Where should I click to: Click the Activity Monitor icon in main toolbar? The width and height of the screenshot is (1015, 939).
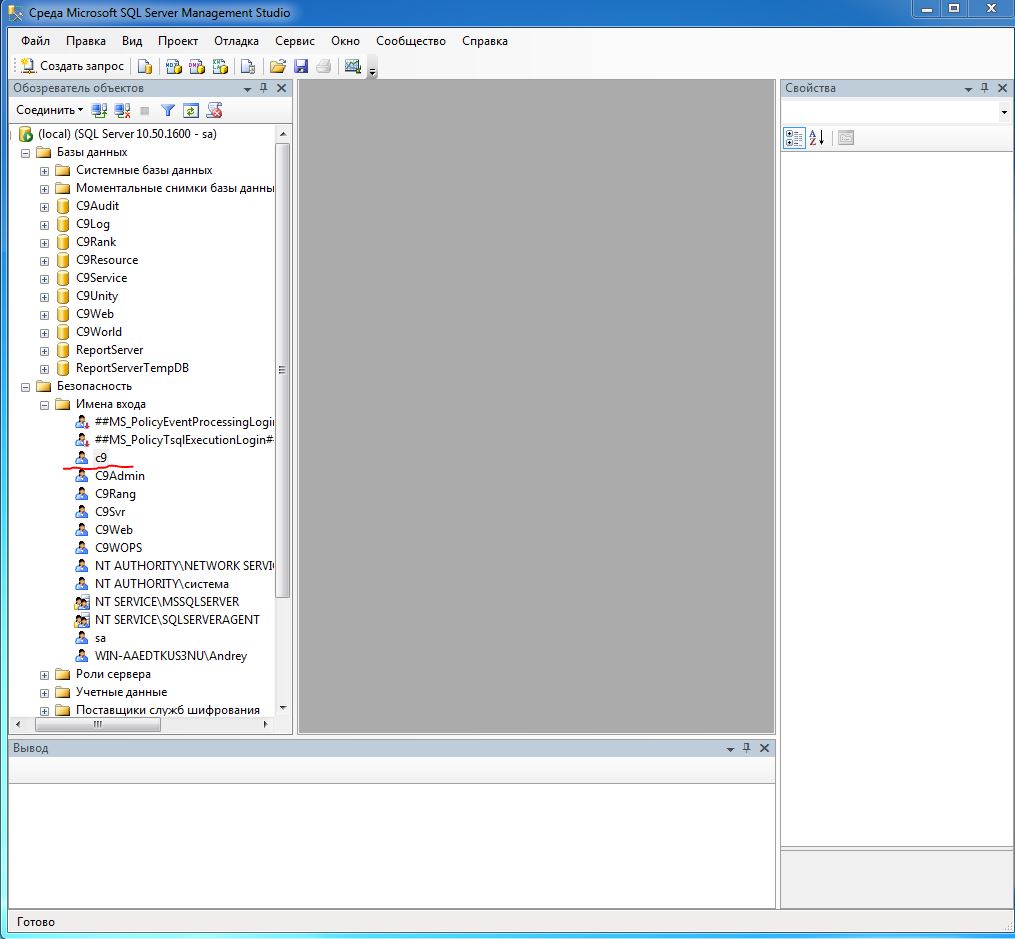pyautogui.click(x=352, y=66)
